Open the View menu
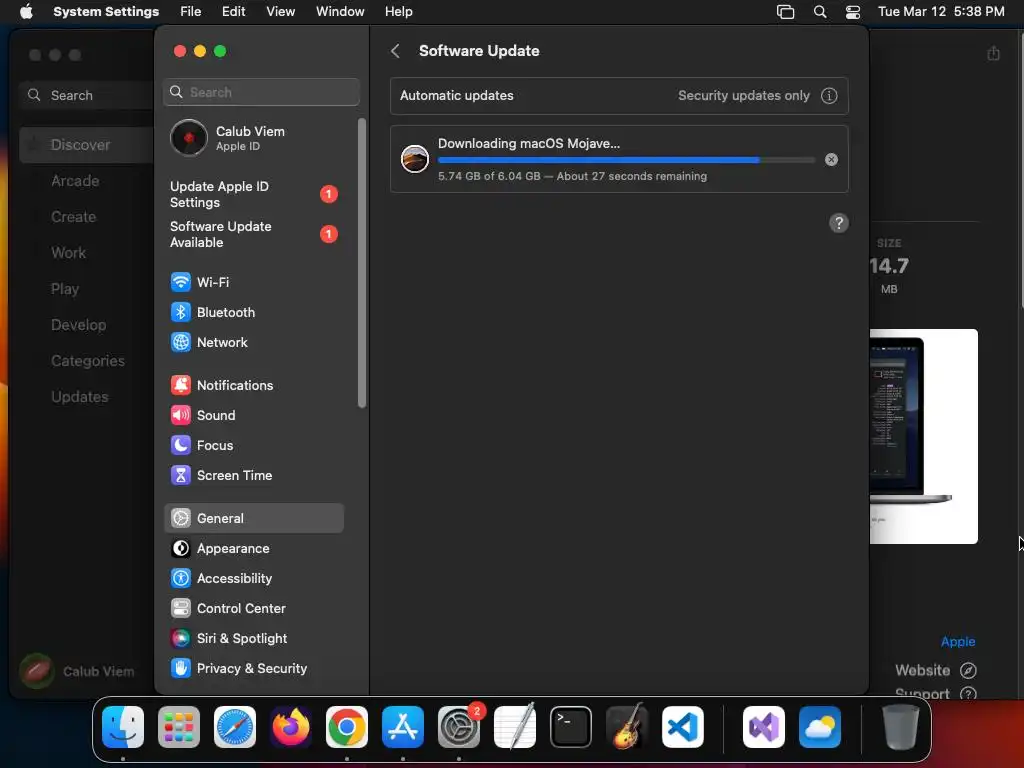The width and height of the screenshot is (1024, 768). (281, 12)
